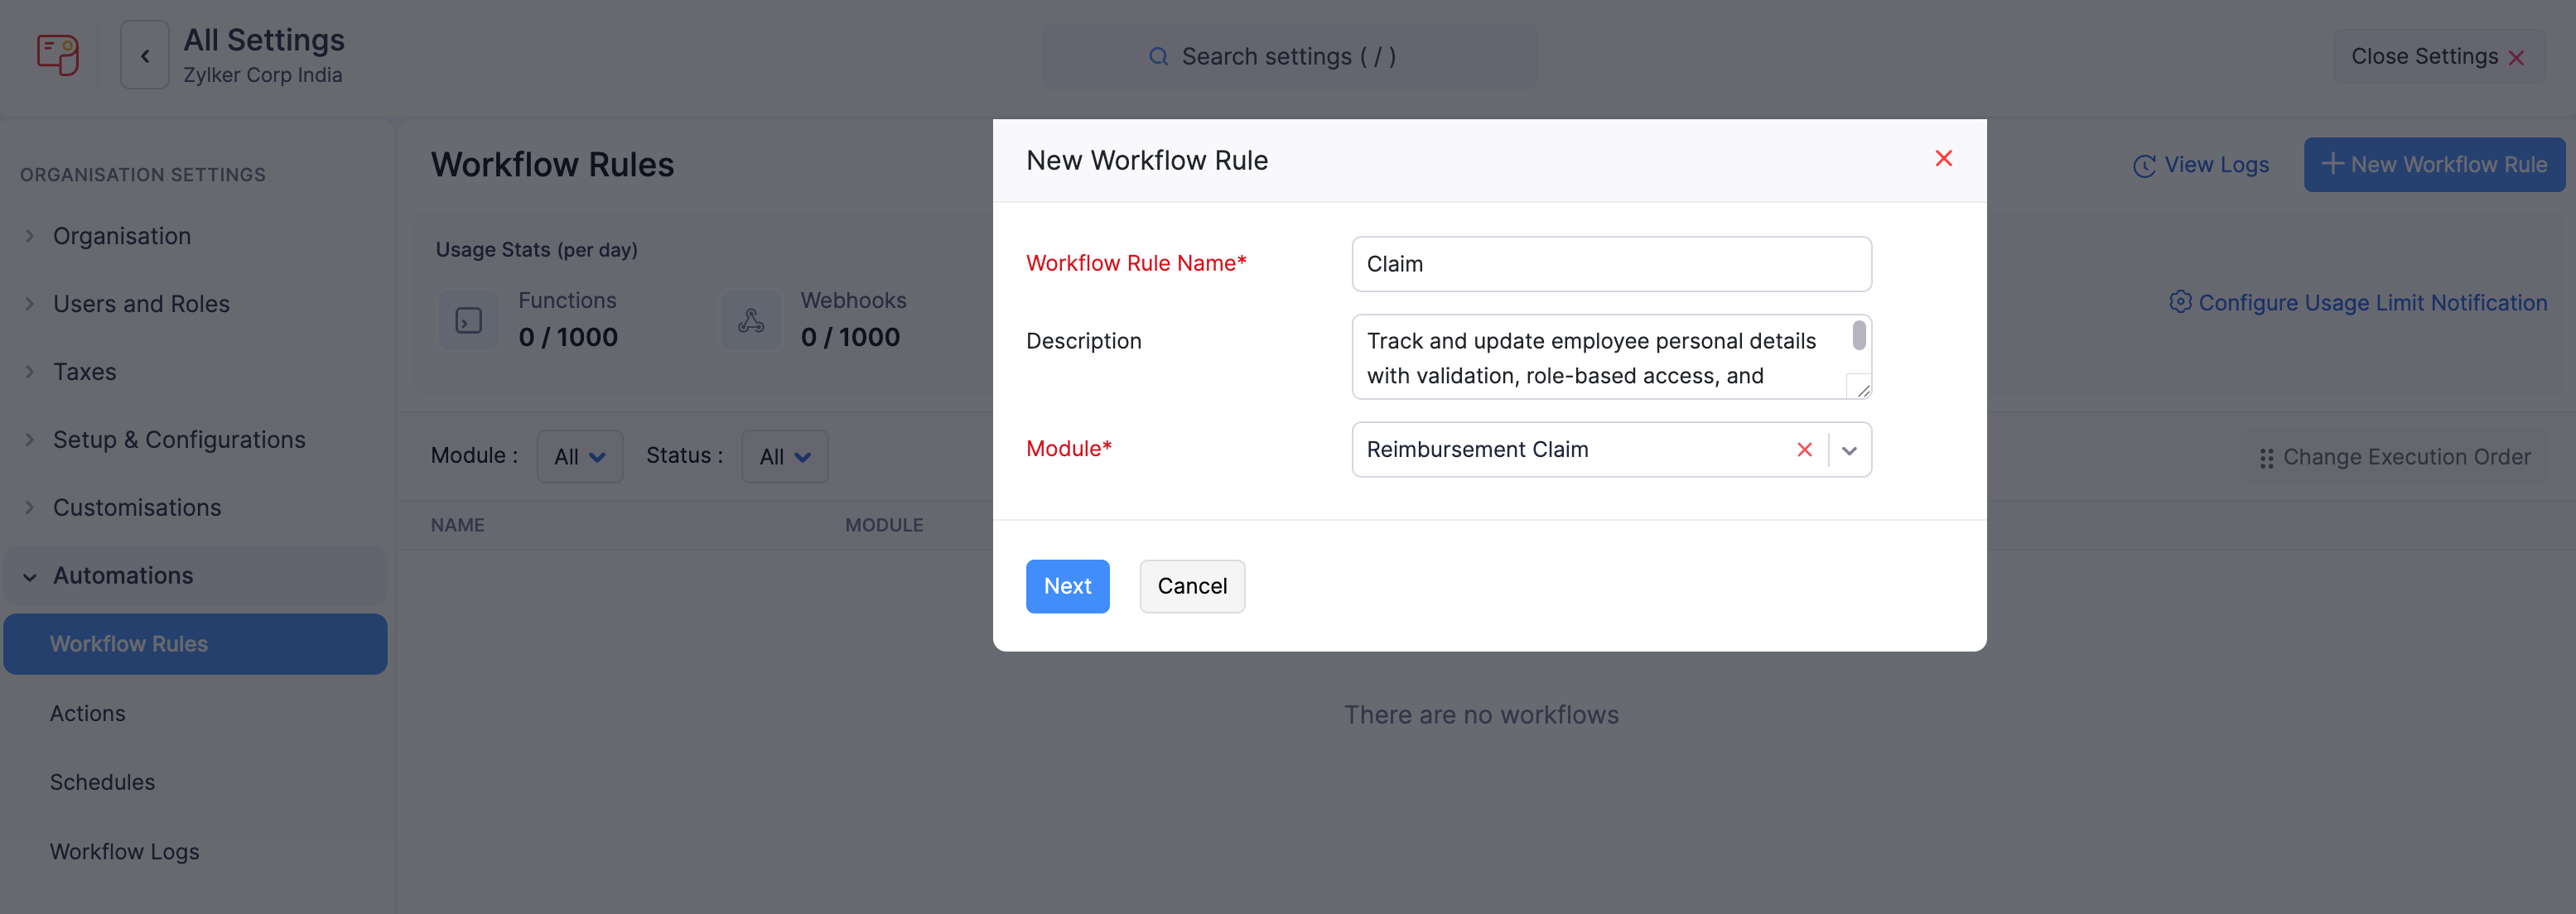Expand the Customisations section
This screenshot has width=2576, height=914.
(x=30, y=508)
